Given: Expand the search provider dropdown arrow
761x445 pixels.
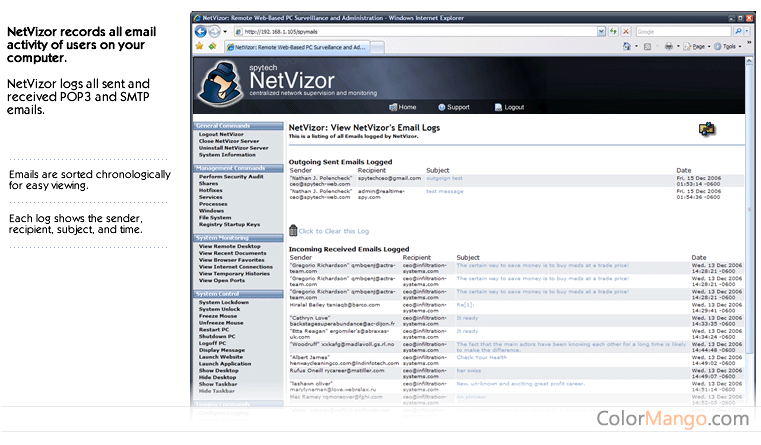Looking at the screenshot, I should tap(747, 32).
